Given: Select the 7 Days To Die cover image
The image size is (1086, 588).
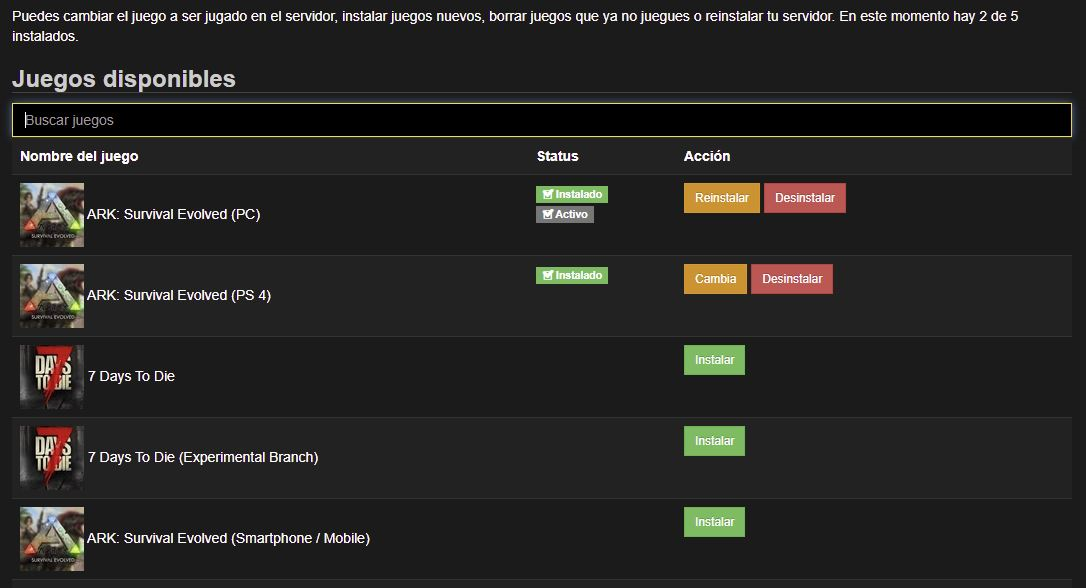Looking at the screenshot, I should tap(52, 377).
